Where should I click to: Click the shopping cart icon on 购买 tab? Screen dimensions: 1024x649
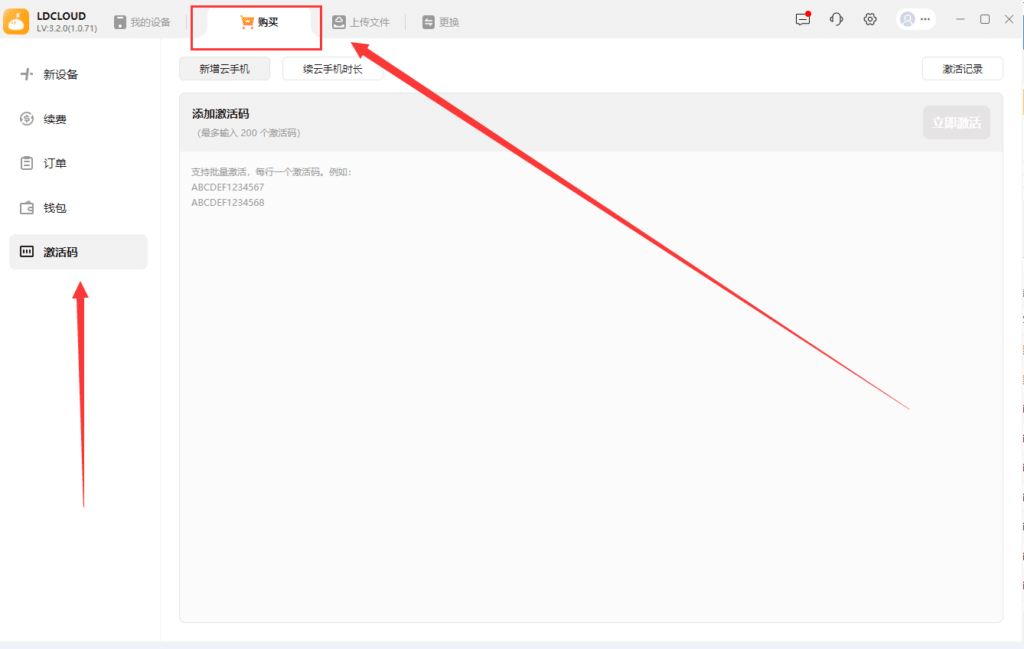(247, 22)
